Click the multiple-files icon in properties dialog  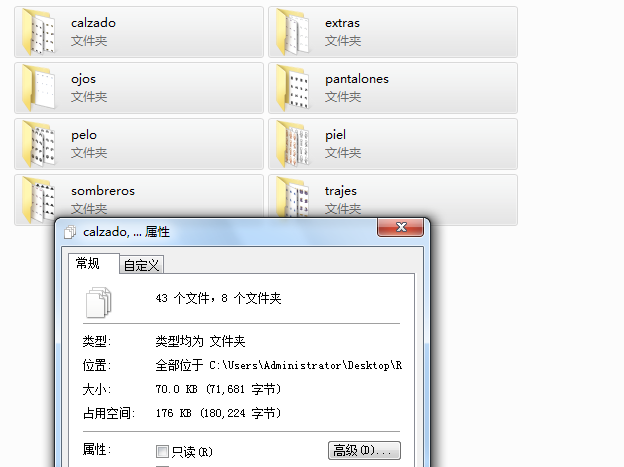coord(98,302)
